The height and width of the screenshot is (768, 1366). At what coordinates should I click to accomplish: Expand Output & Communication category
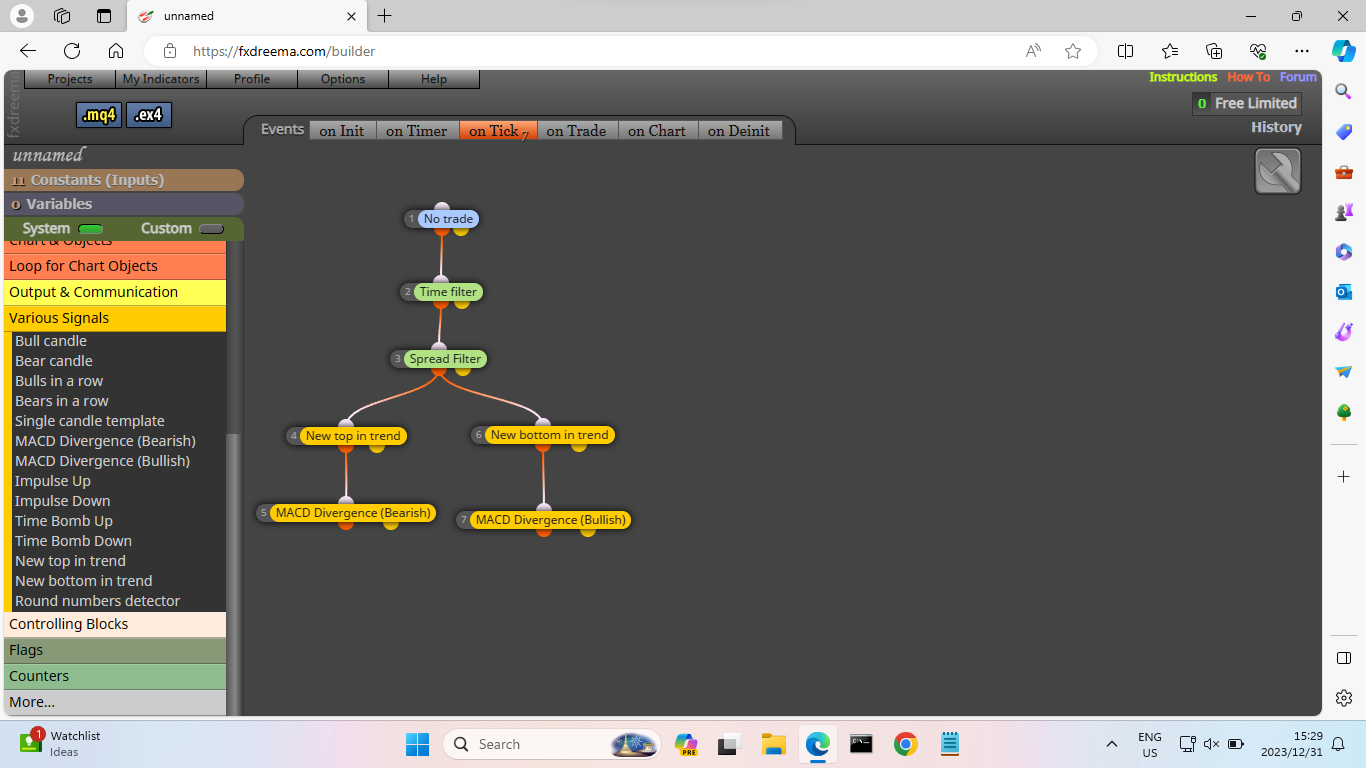[x=115, y=292]
